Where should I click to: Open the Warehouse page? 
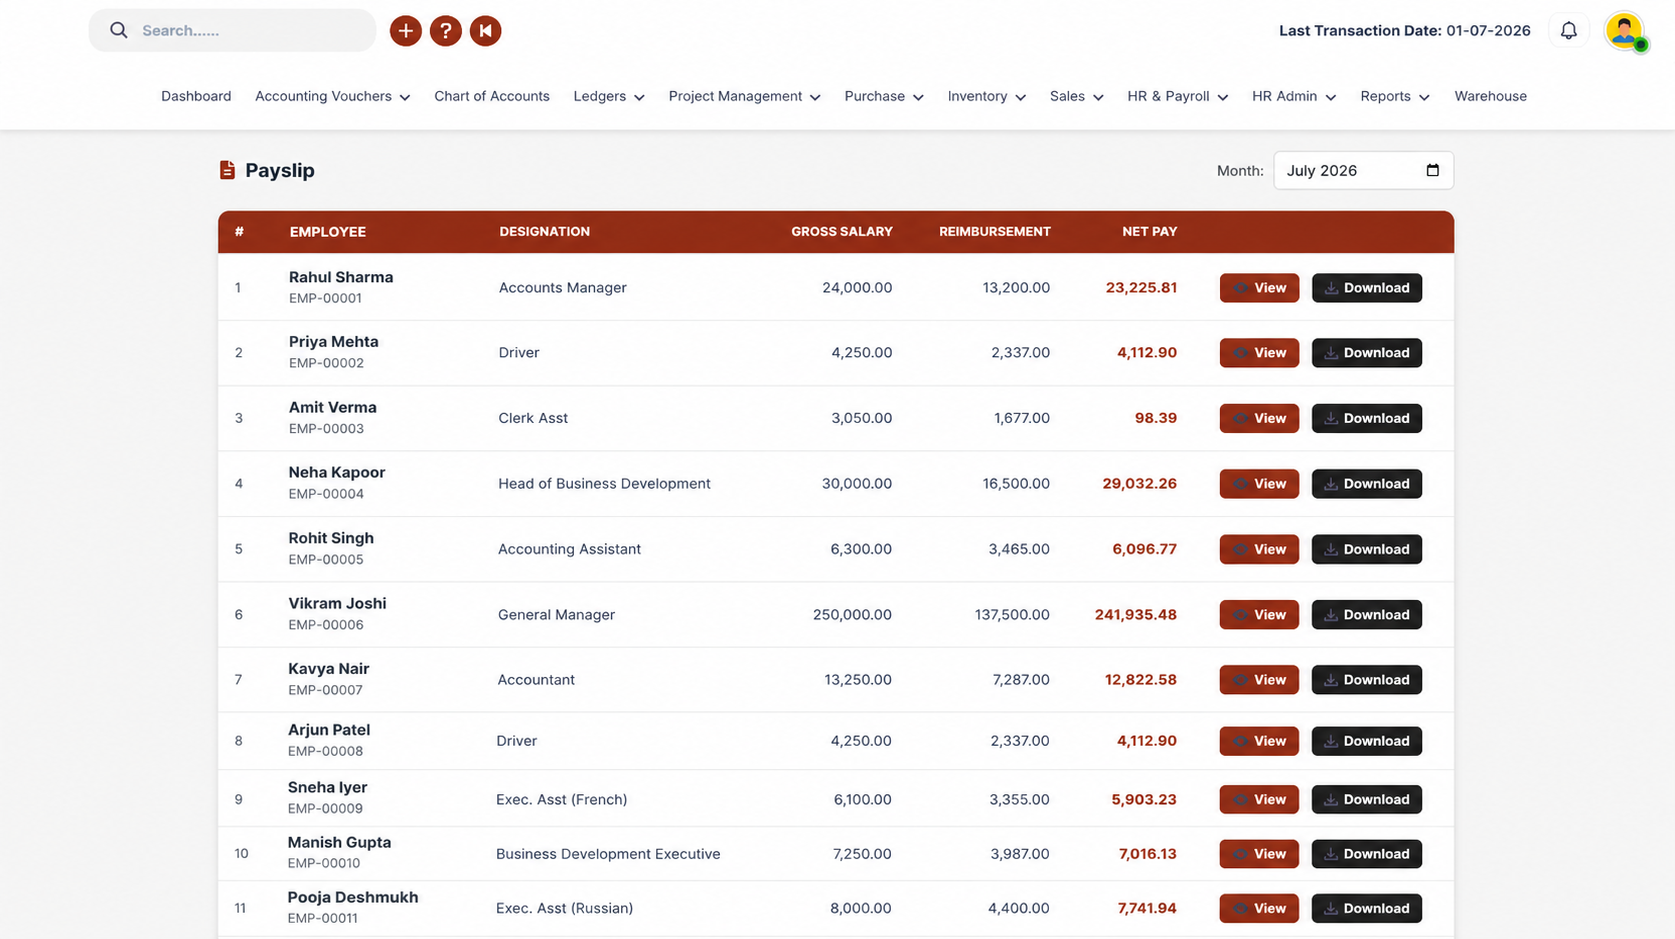[1490, 97]
